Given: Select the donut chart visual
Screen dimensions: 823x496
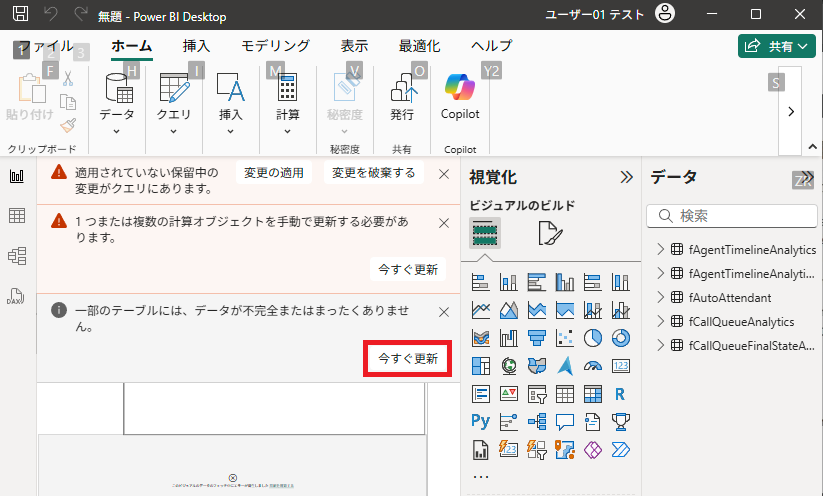Looking at the screenshot, I should 620,338.
